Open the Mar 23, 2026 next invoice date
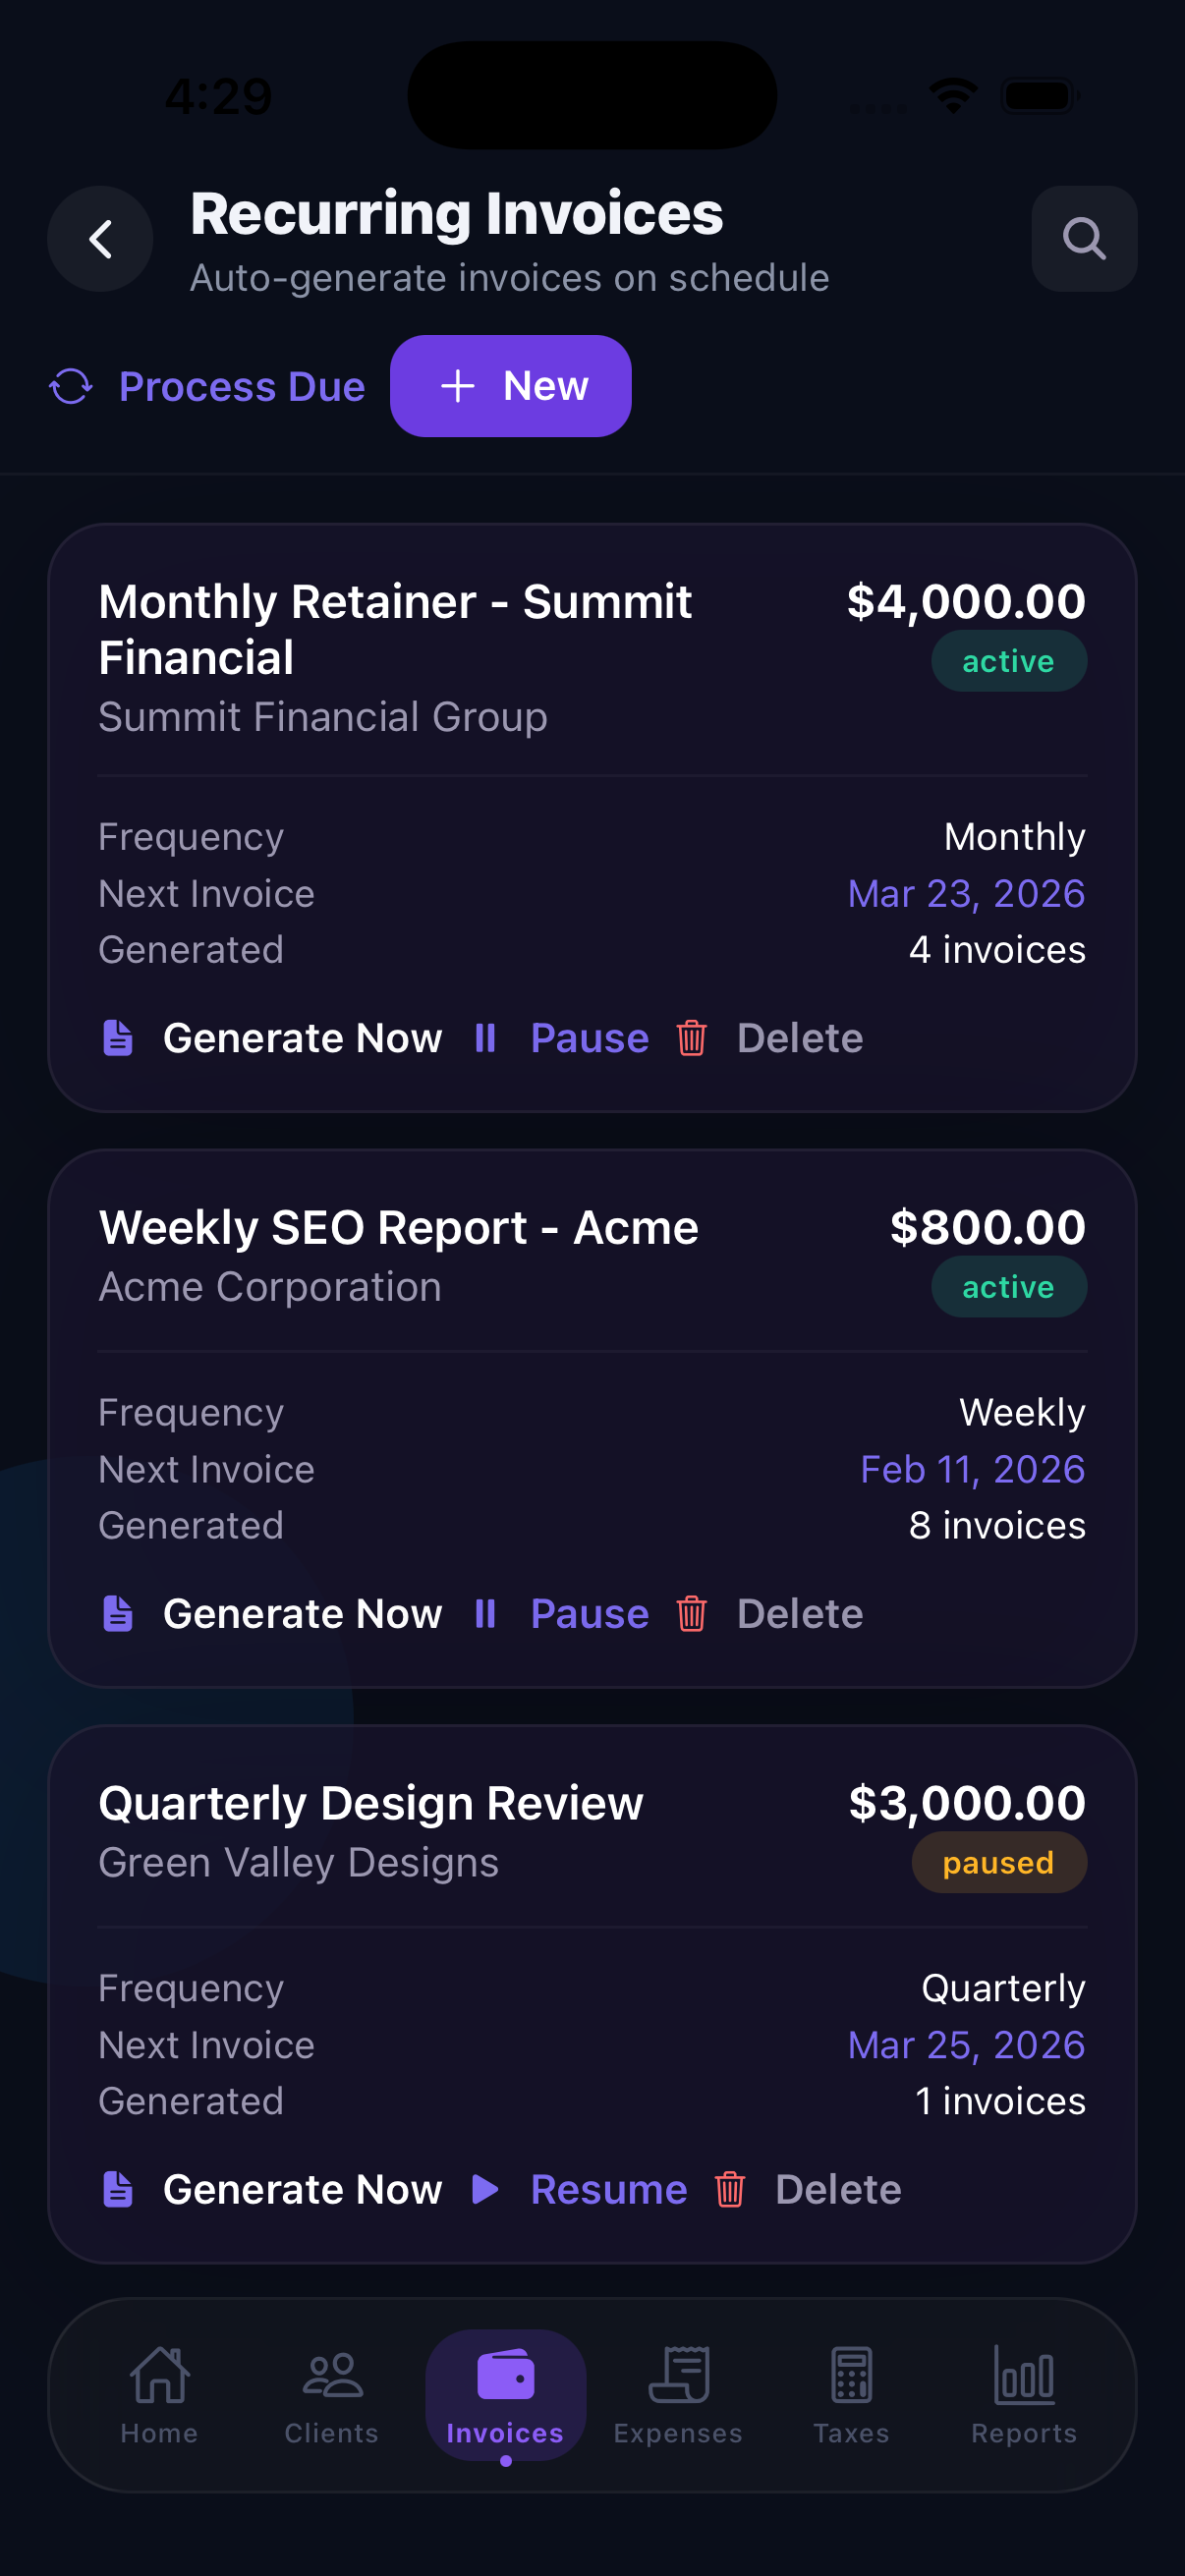The image size is (1185, 2576). coord(964,893)
